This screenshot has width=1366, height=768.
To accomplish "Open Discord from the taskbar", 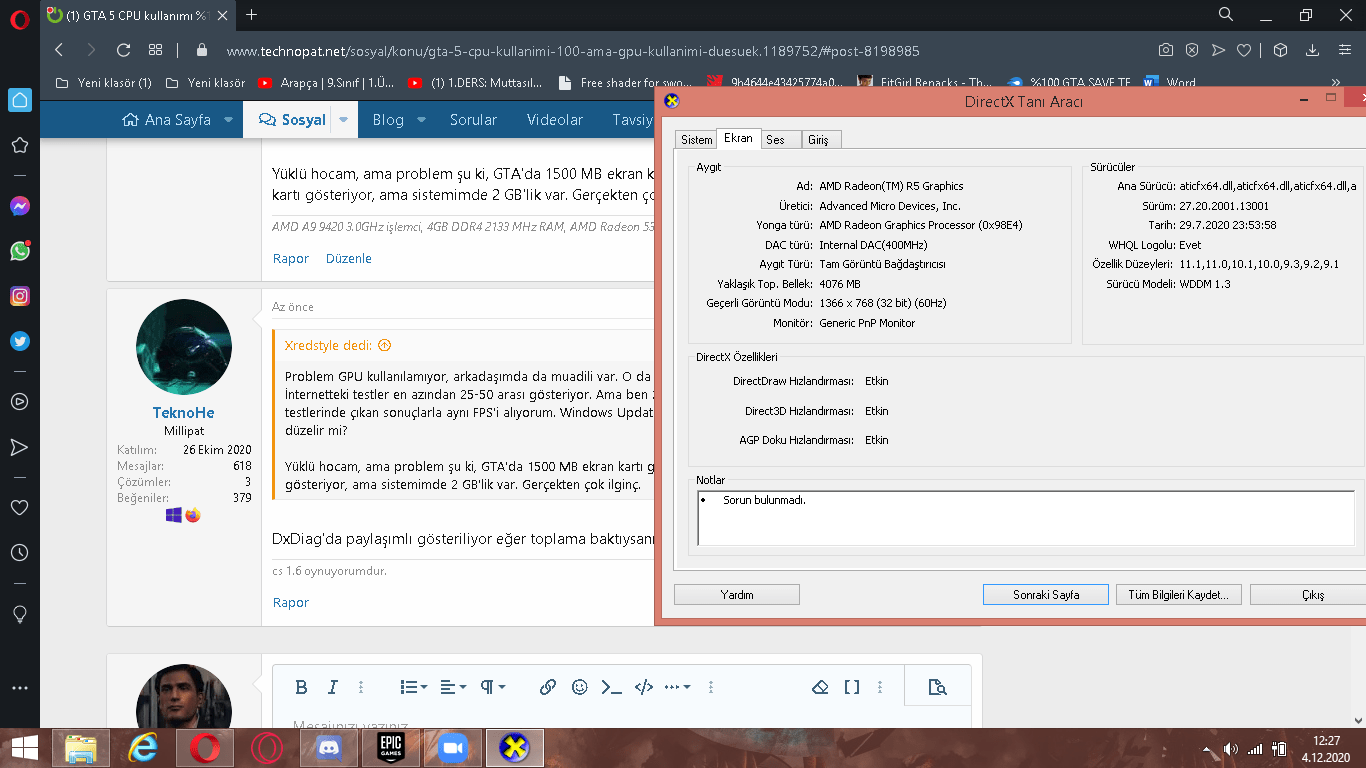I will coord(328,748).
